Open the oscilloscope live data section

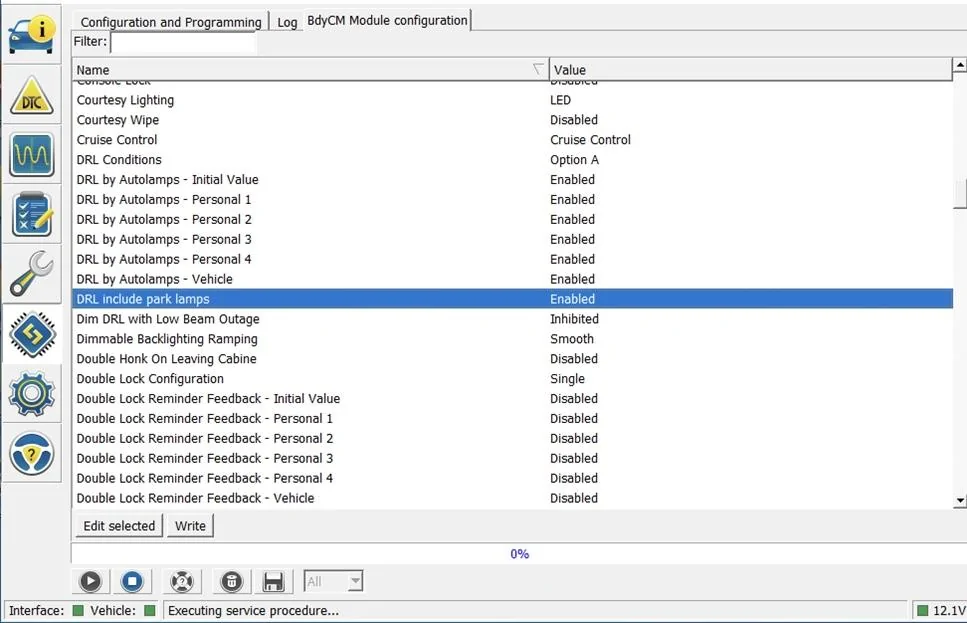(31, 154)
